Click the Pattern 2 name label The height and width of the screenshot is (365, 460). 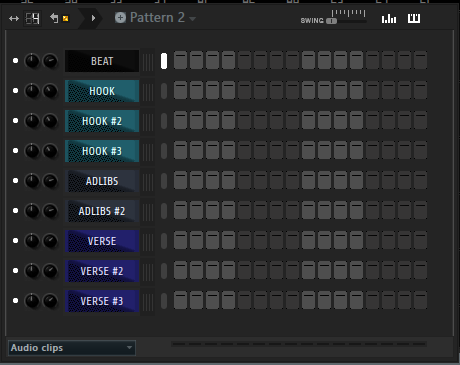(157, 18)
